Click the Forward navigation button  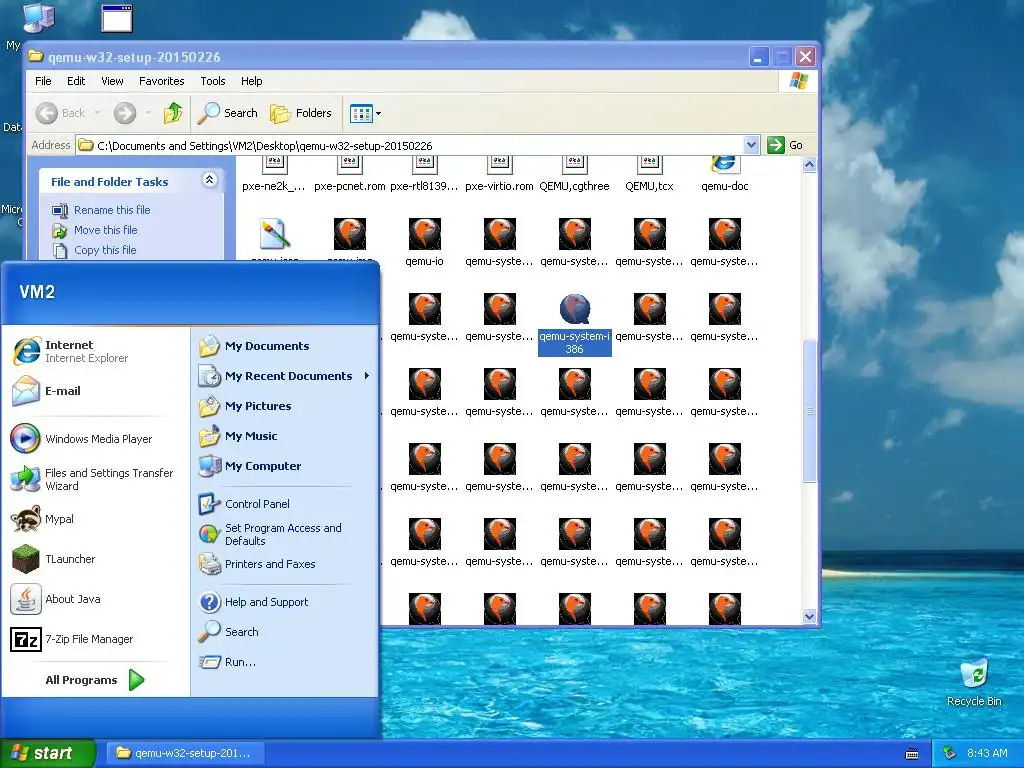click(x=125, y=113)
